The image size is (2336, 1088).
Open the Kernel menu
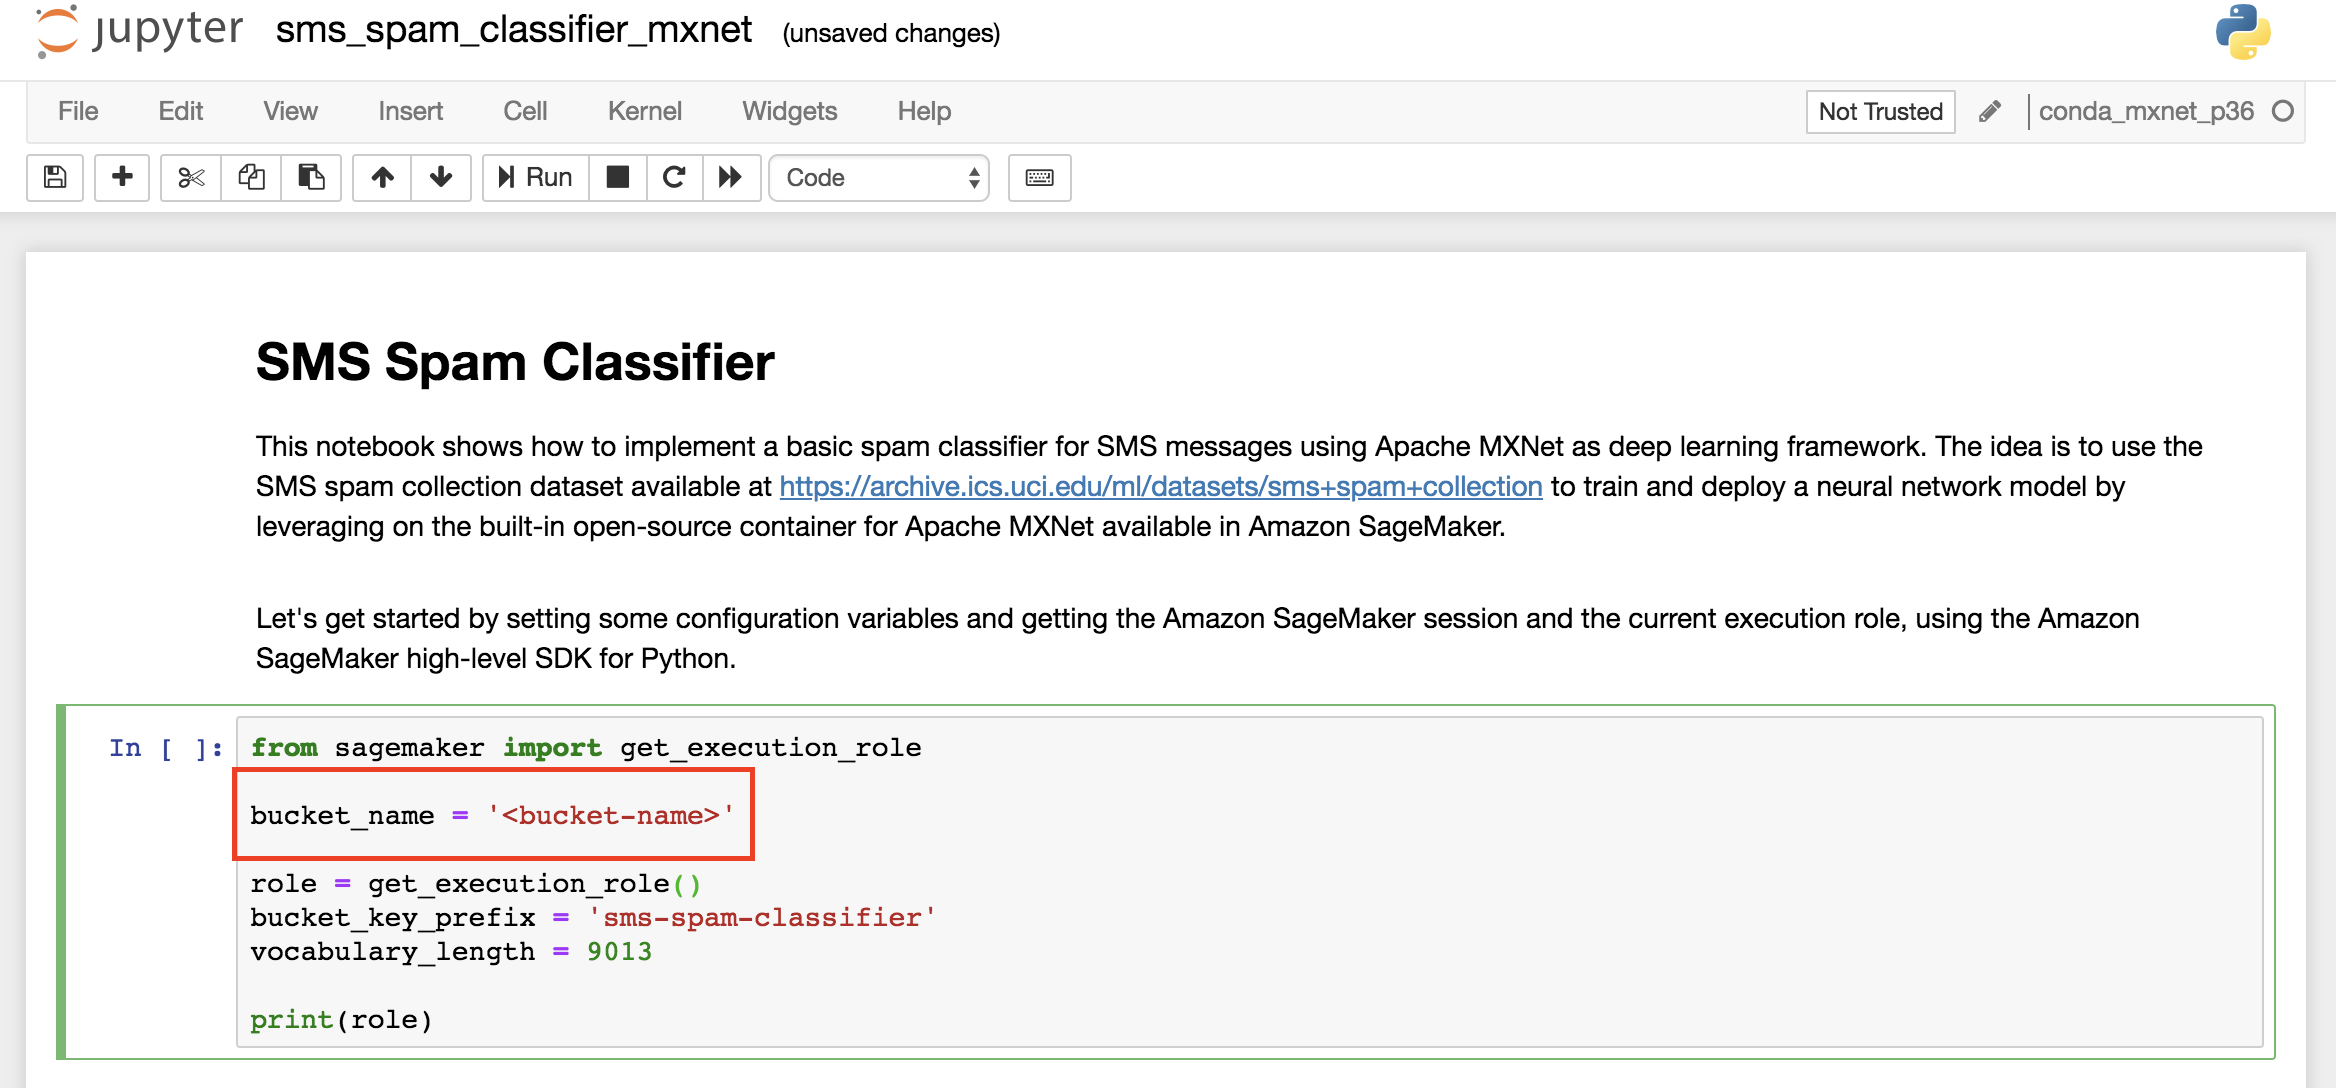point(644,111)
